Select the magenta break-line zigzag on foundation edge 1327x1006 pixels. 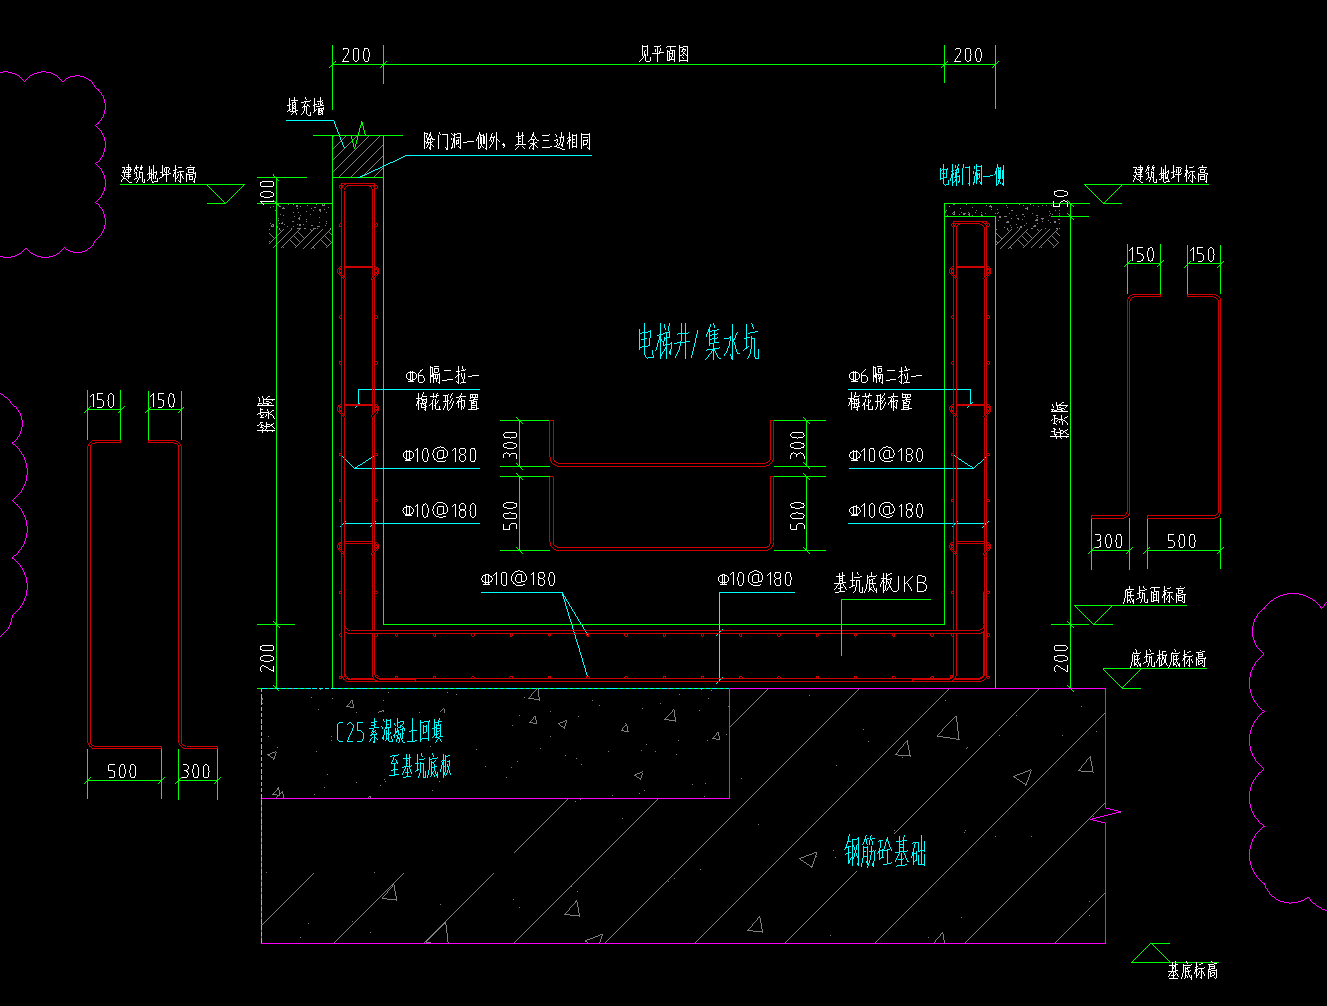(x=1104, y=813)
